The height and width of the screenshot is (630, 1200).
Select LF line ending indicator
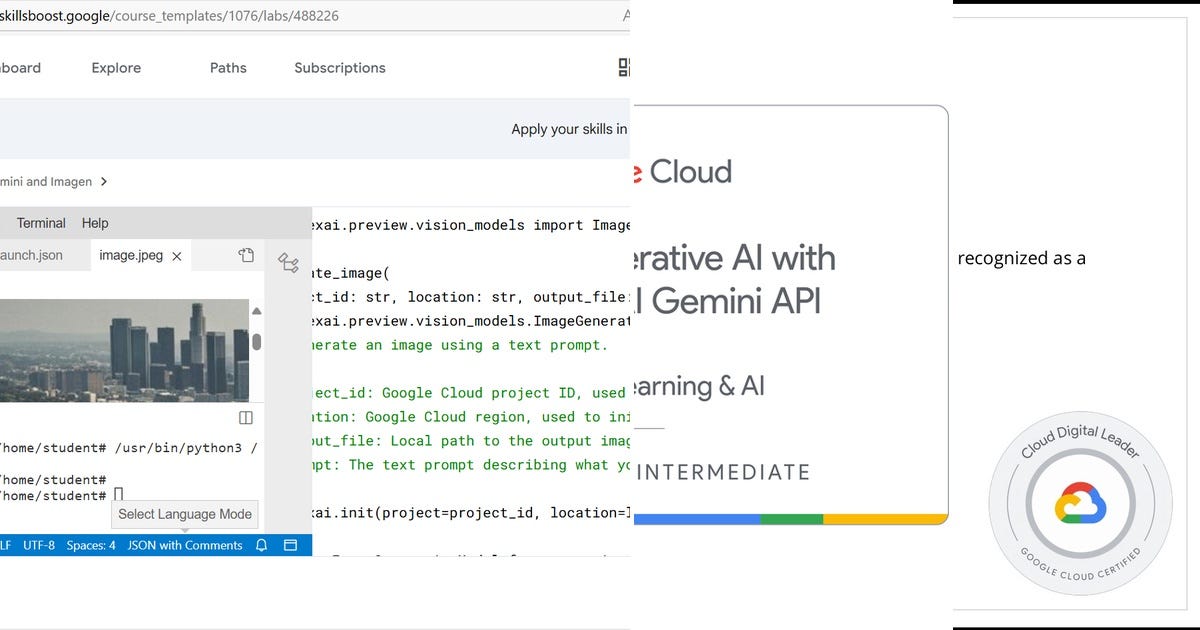click(x=6, y=545)
